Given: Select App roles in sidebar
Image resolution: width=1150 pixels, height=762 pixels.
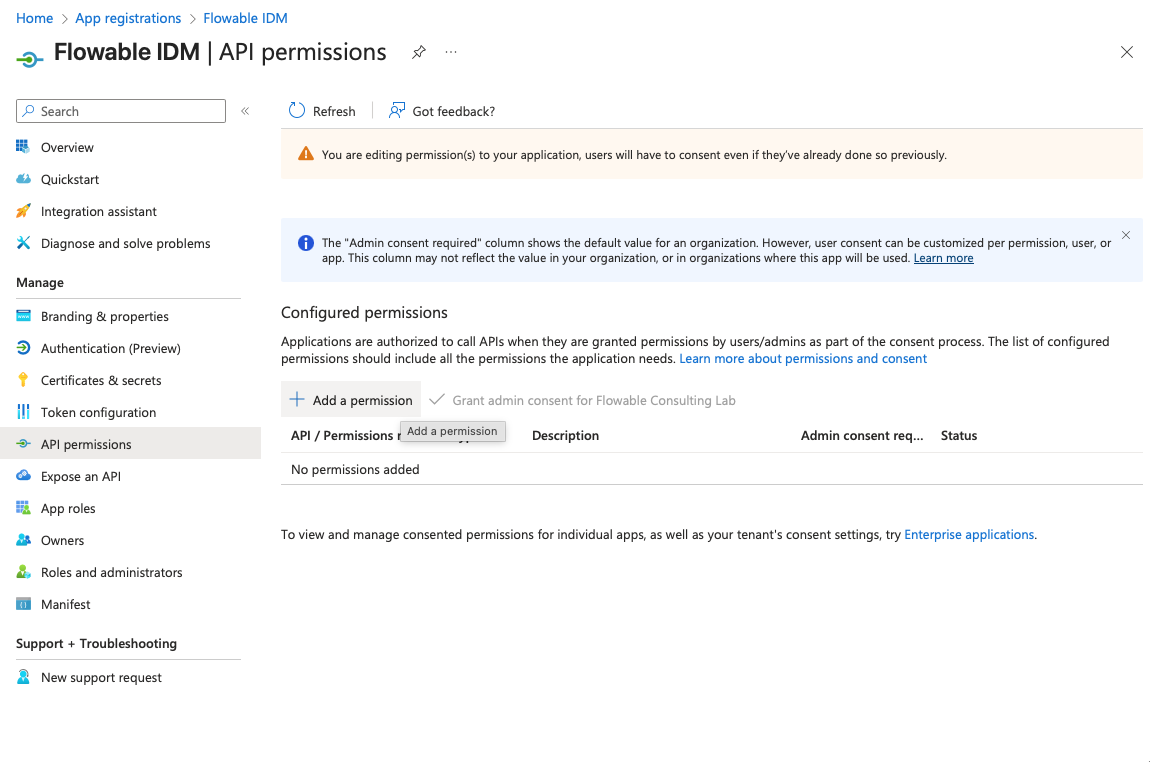Looking at the screenshot, I should pos(68,508).
